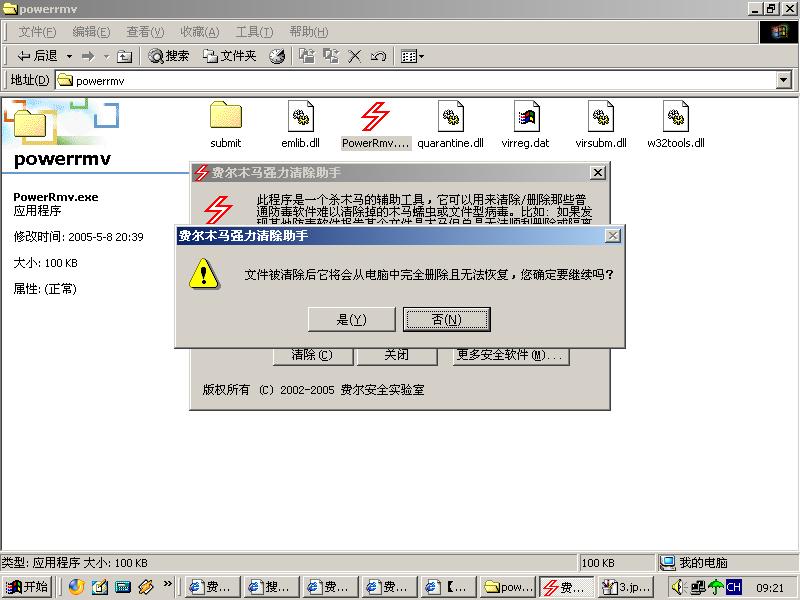Switch to the 搜... IE taskbar button
Viewport: 800px width, 600px height.
coord(271,587)
